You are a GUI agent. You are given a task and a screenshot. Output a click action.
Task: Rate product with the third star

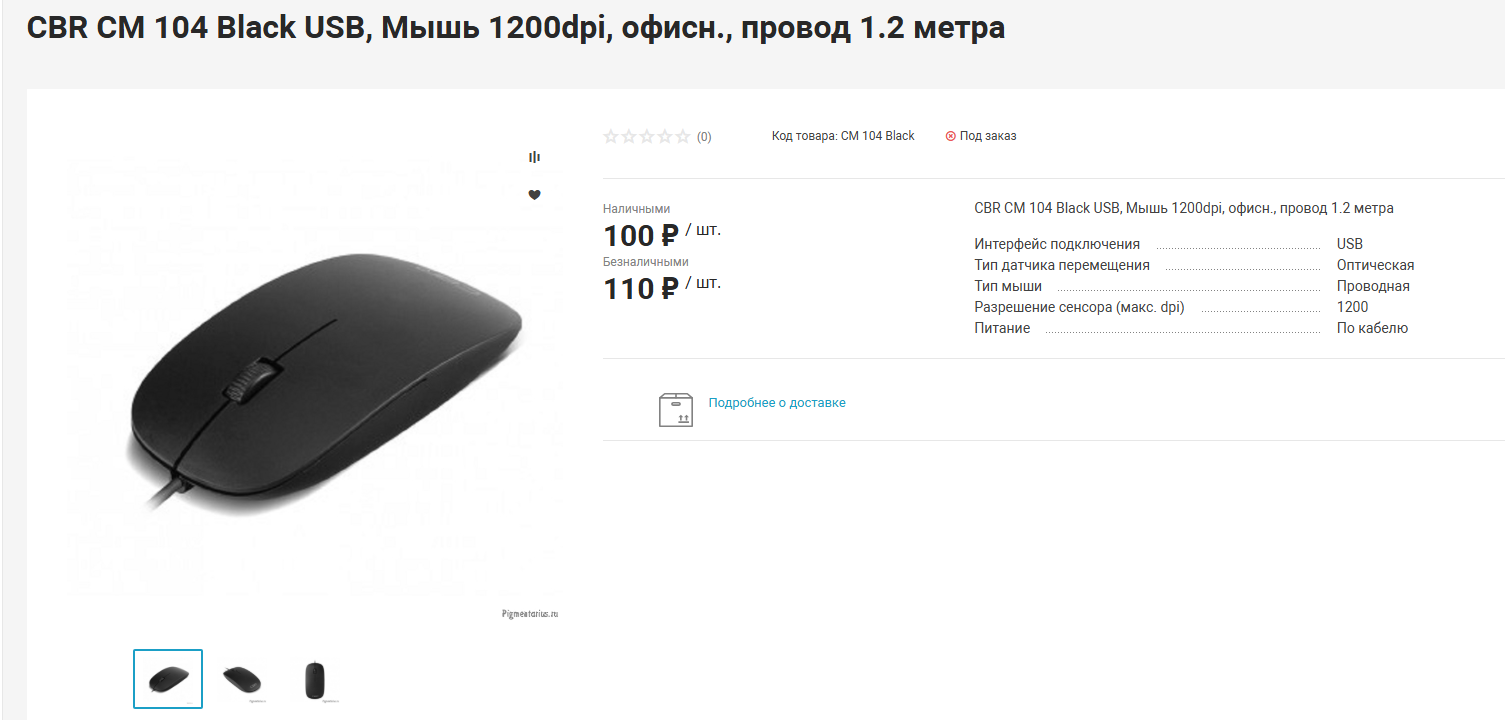(647, 136)
